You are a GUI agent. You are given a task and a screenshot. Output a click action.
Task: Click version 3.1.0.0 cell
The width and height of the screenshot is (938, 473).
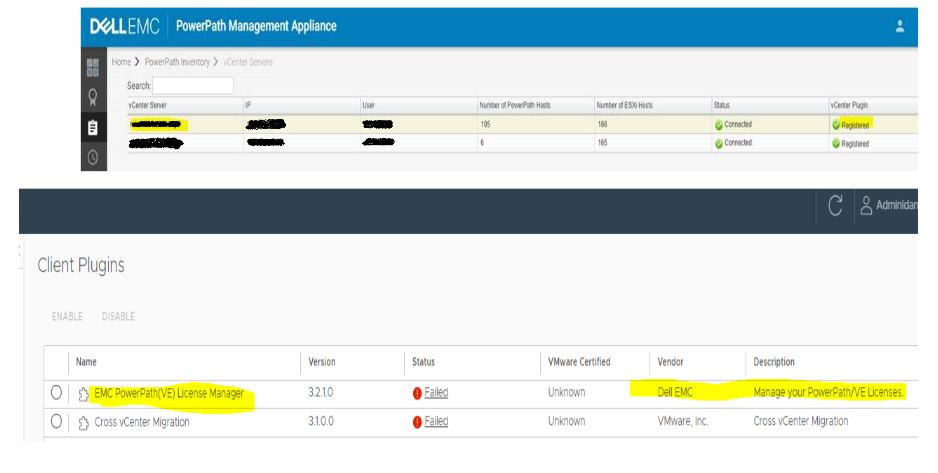pos(321,421)
